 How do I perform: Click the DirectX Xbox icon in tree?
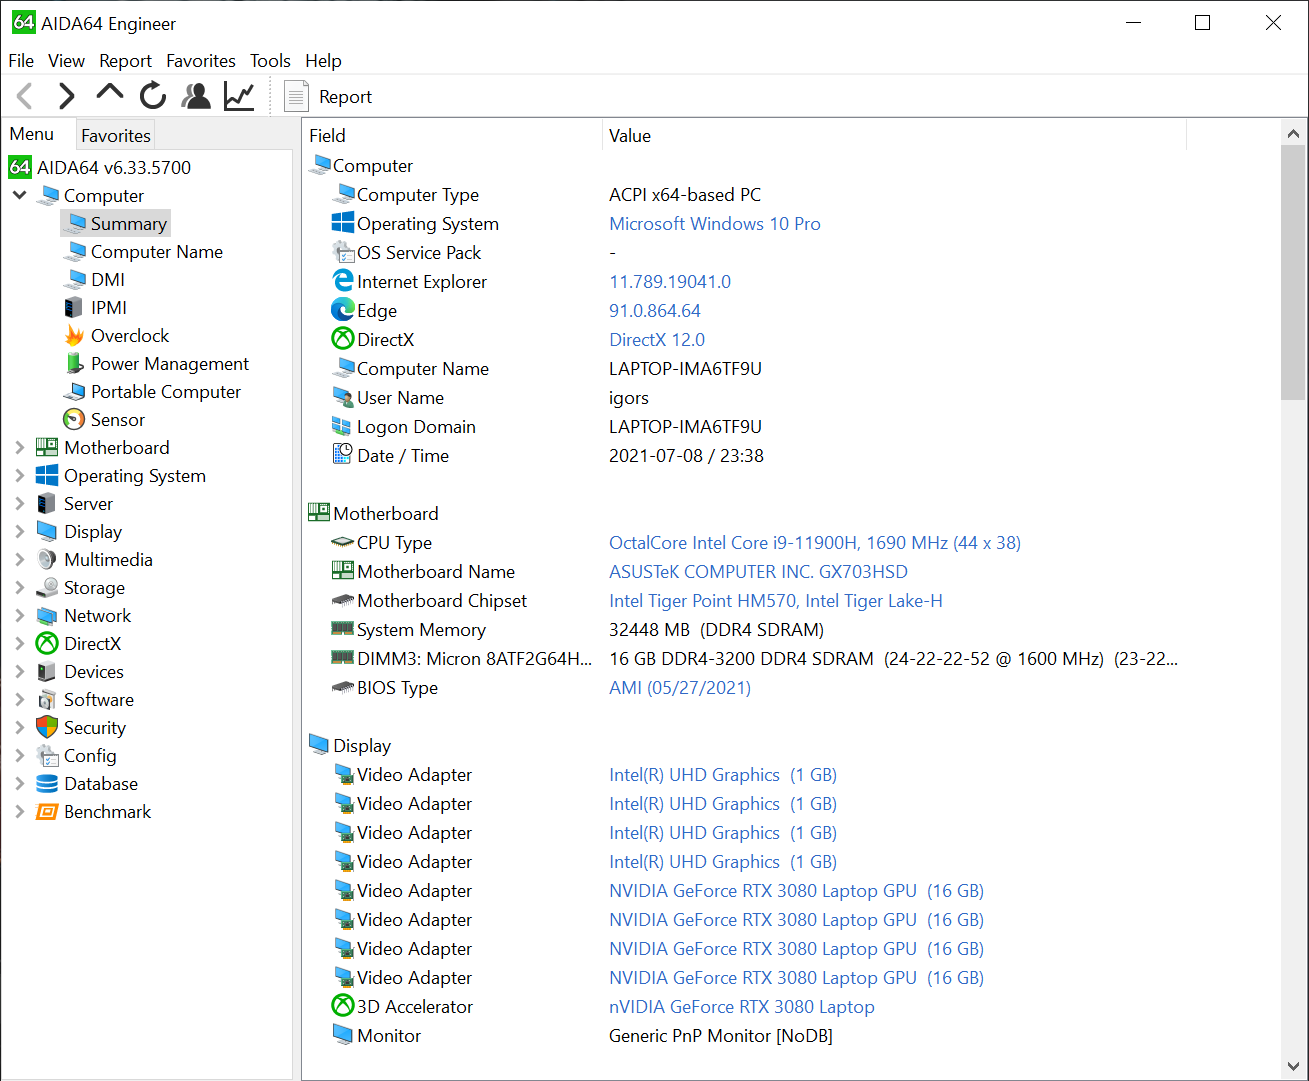(47, 644)
